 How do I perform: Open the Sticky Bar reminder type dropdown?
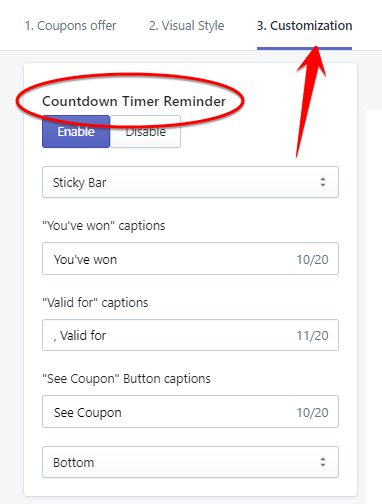click(190, 182)
